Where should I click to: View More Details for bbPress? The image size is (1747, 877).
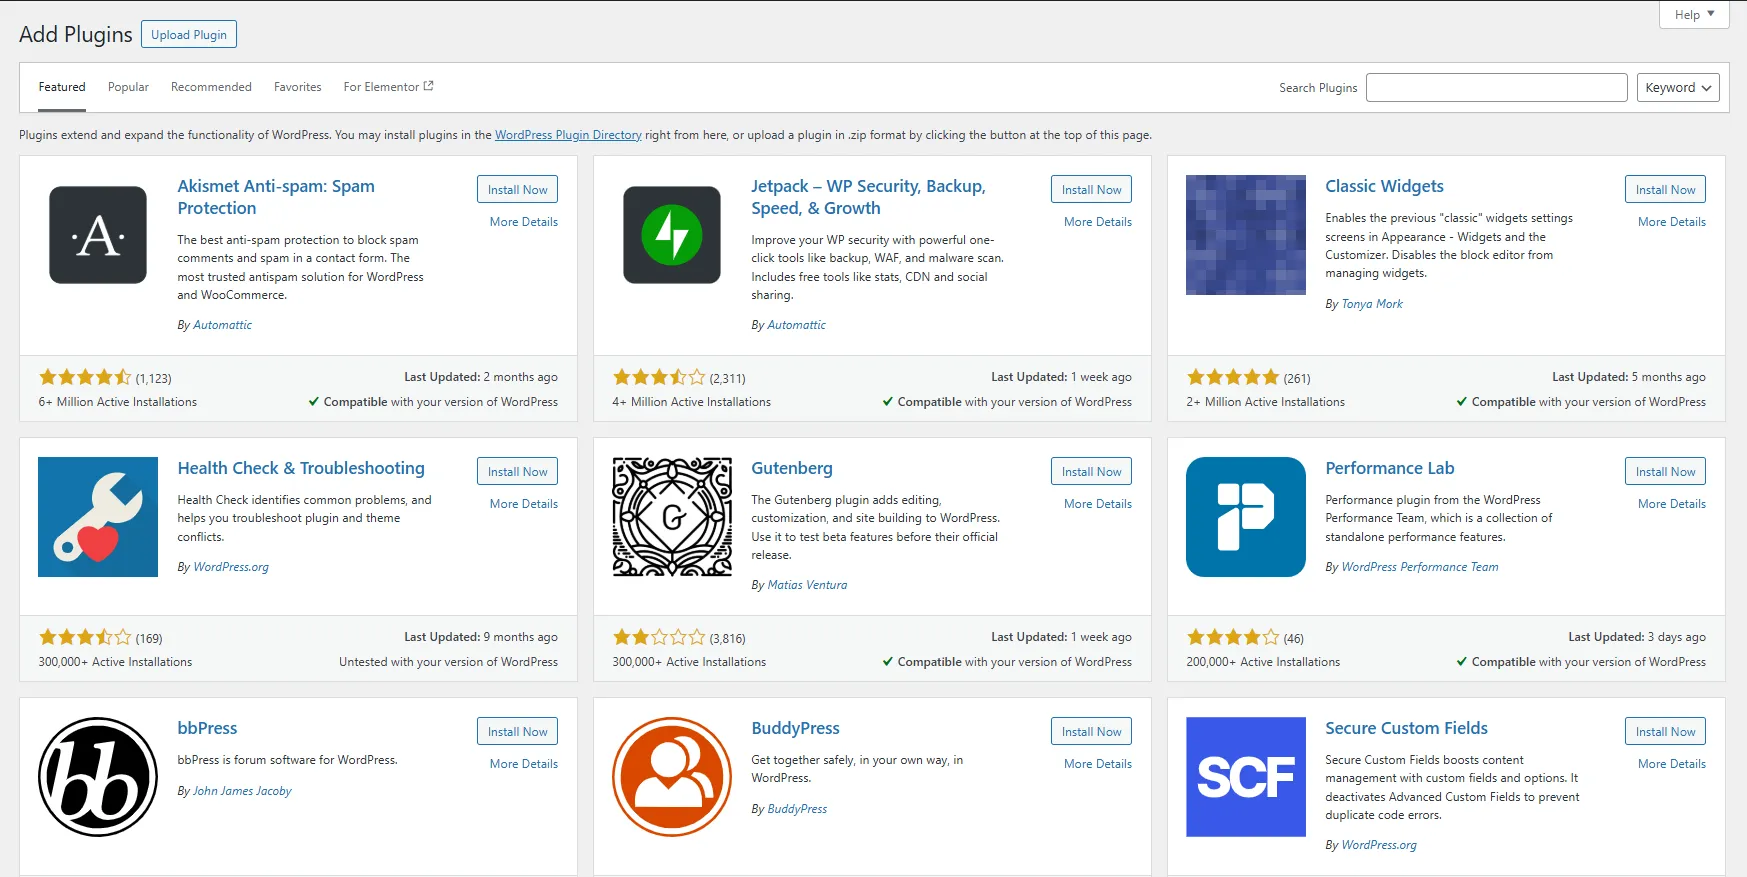(x=524, y=764)
